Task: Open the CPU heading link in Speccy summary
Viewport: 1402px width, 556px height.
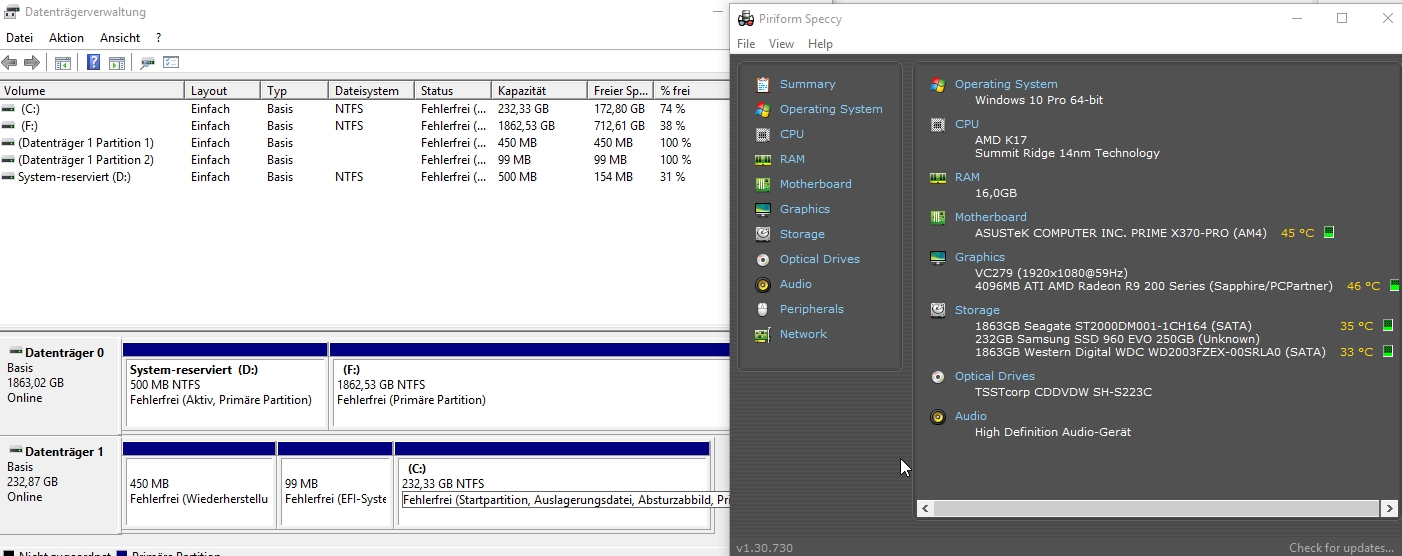Action: point(967,124)
